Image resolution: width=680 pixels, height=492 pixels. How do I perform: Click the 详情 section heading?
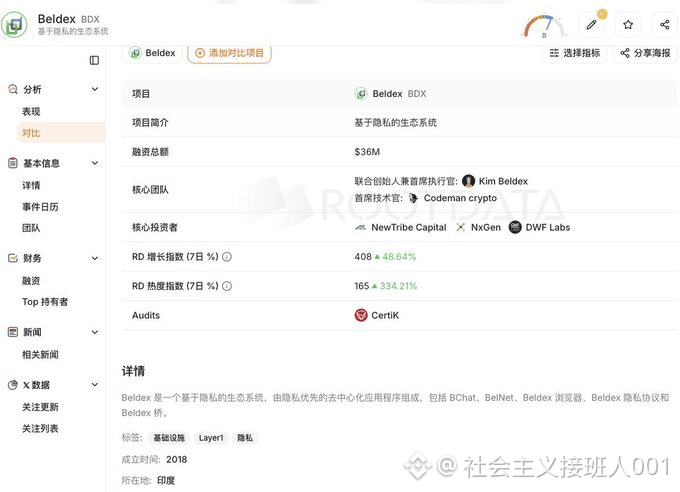click(133, 371)
